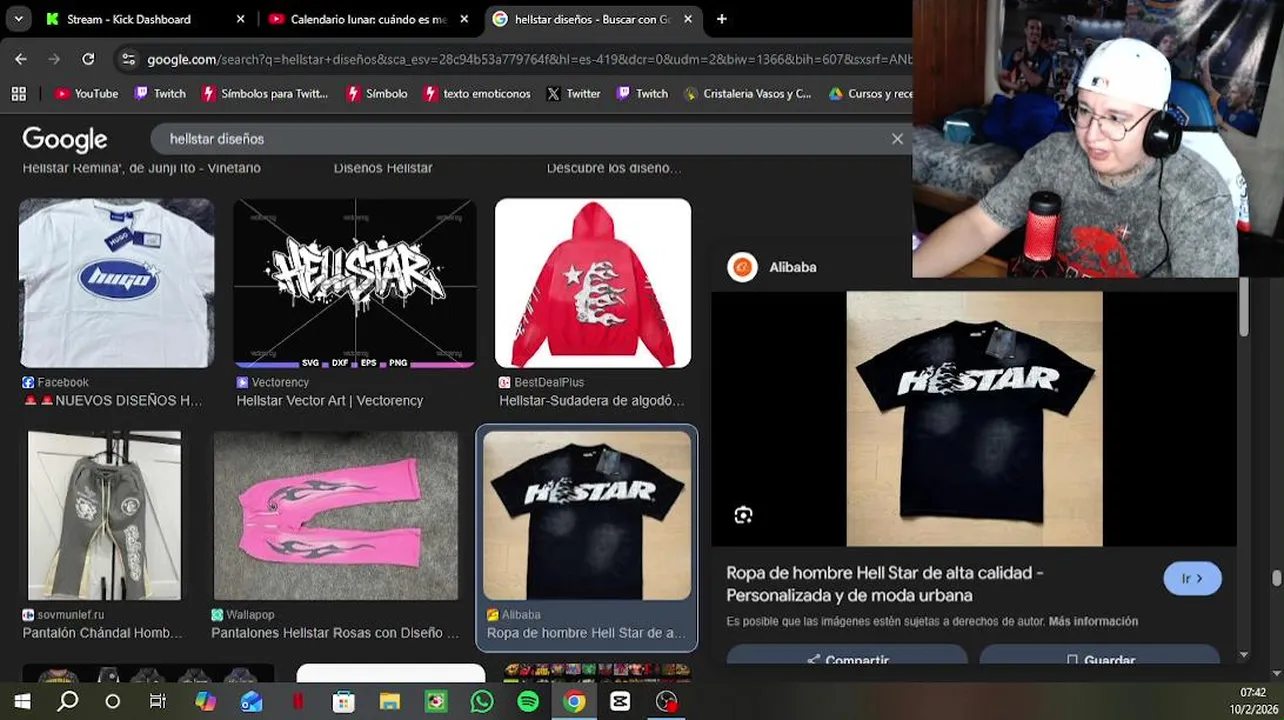Open 'Hellstar-Sudadera de algodó...' caption
This screenshot has width=1284, height=720.
pos(592,400)
